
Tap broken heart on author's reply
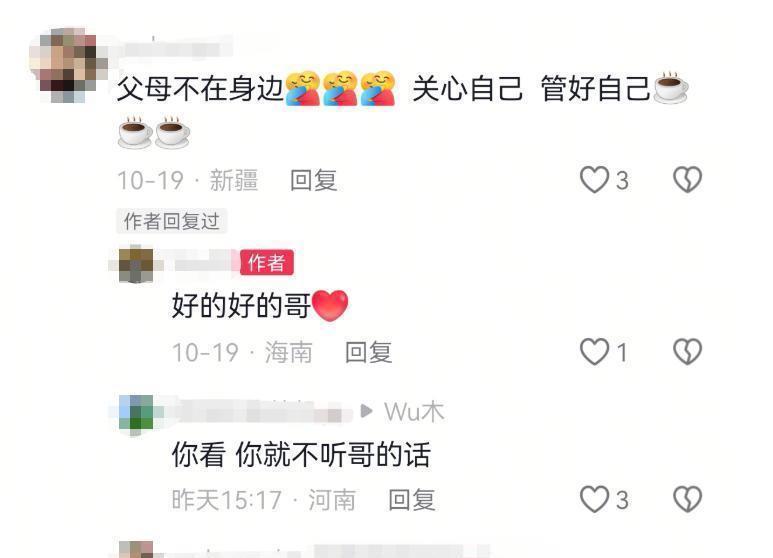[x=688, y=351]
